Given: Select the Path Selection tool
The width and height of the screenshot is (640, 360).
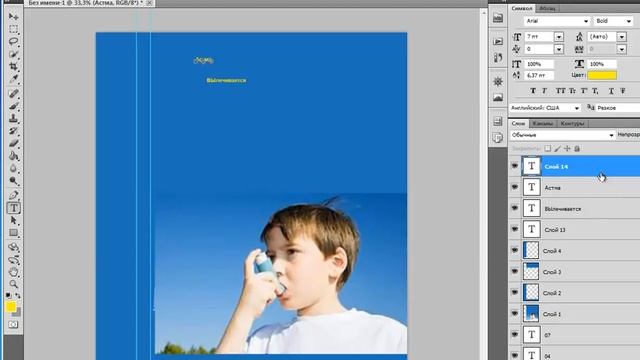Looking at the screenshot, I should tap(13, 220).
